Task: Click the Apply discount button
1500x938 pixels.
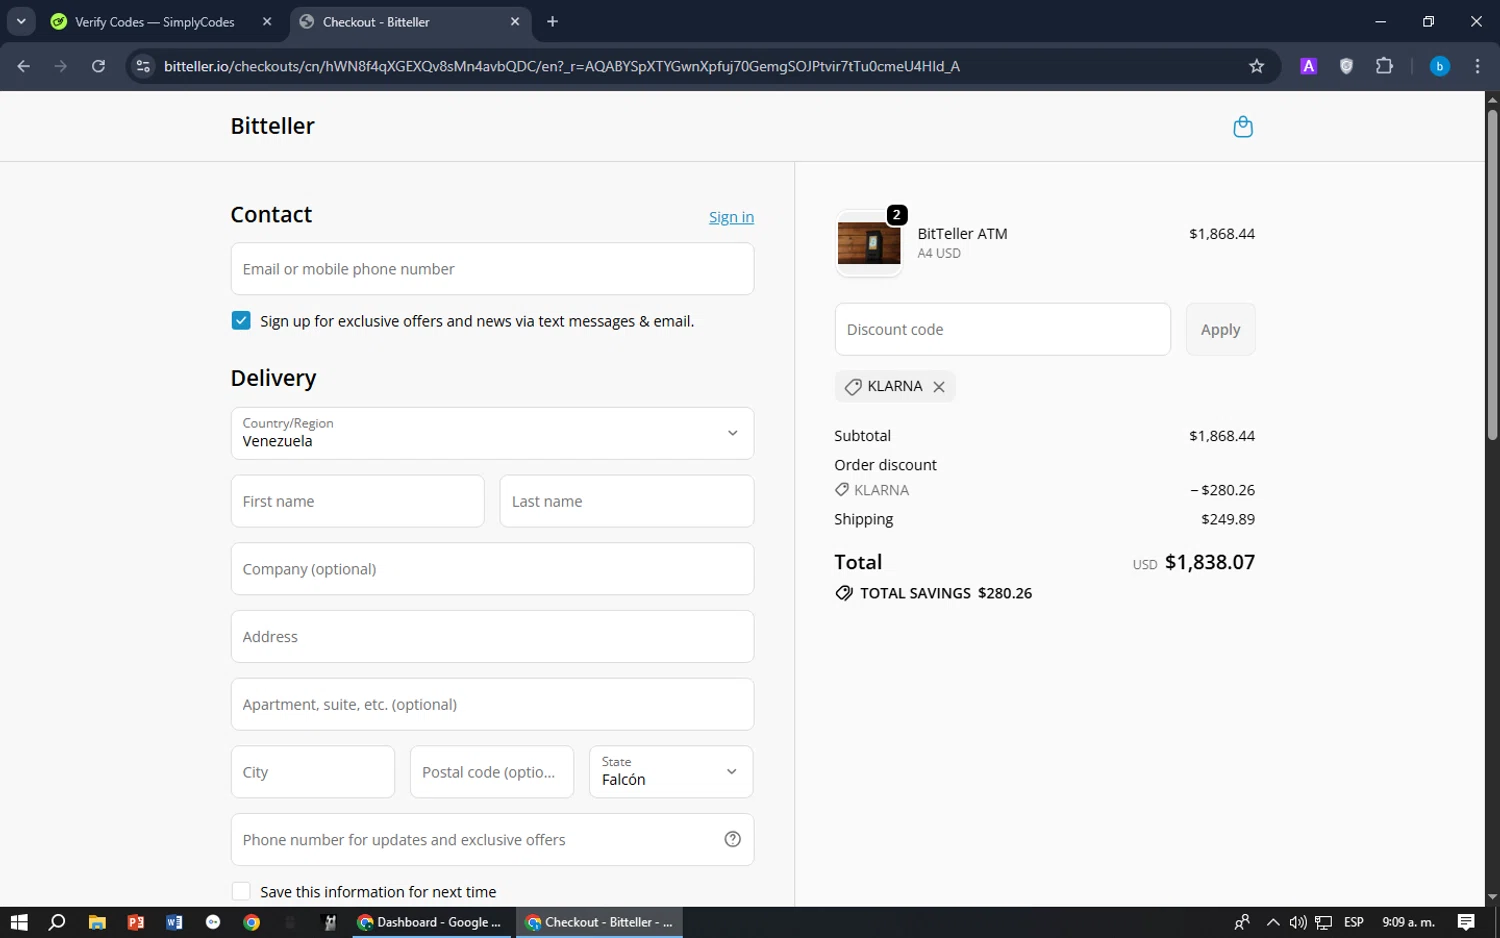Action: coord(1220,329)
